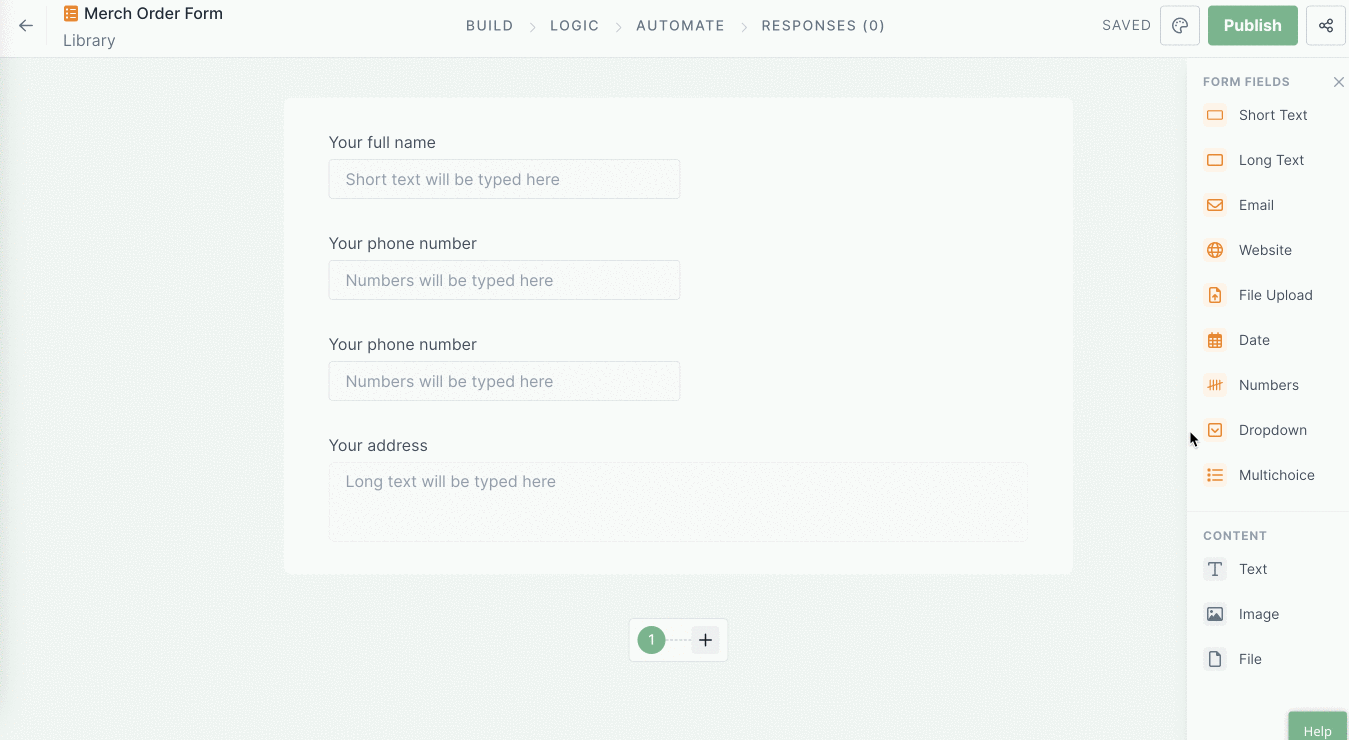The width and height of the screenshot is (1349, 740).
Task: Open the Library section
Action: click(89, 40)
